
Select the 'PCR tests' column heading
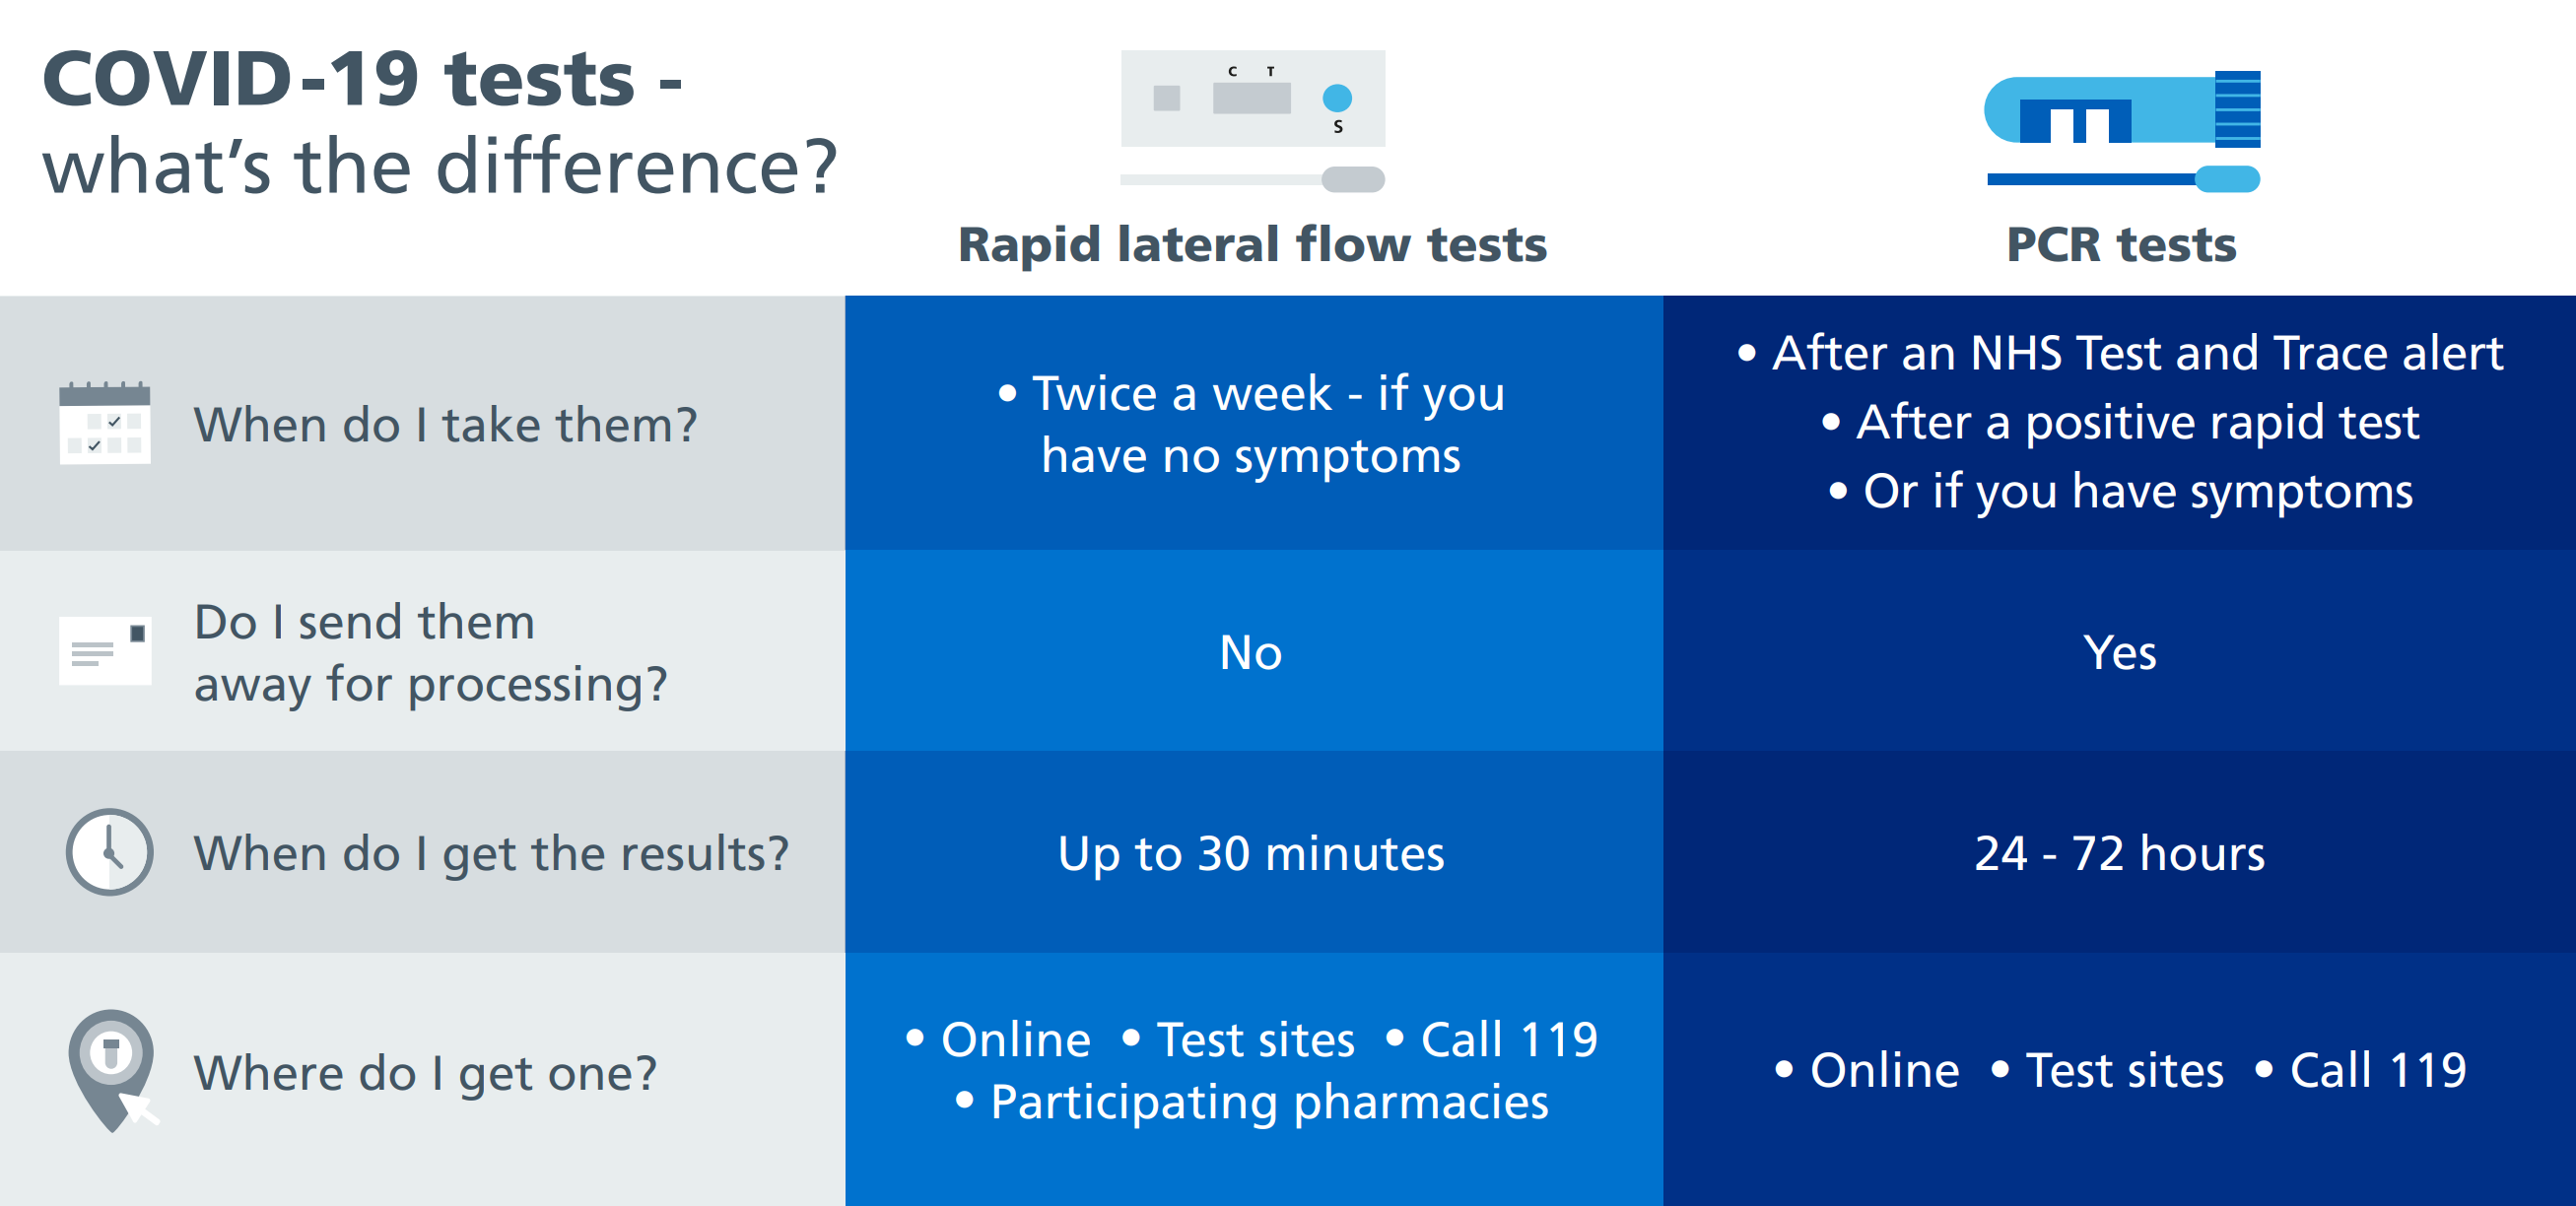click(2121, 245)
